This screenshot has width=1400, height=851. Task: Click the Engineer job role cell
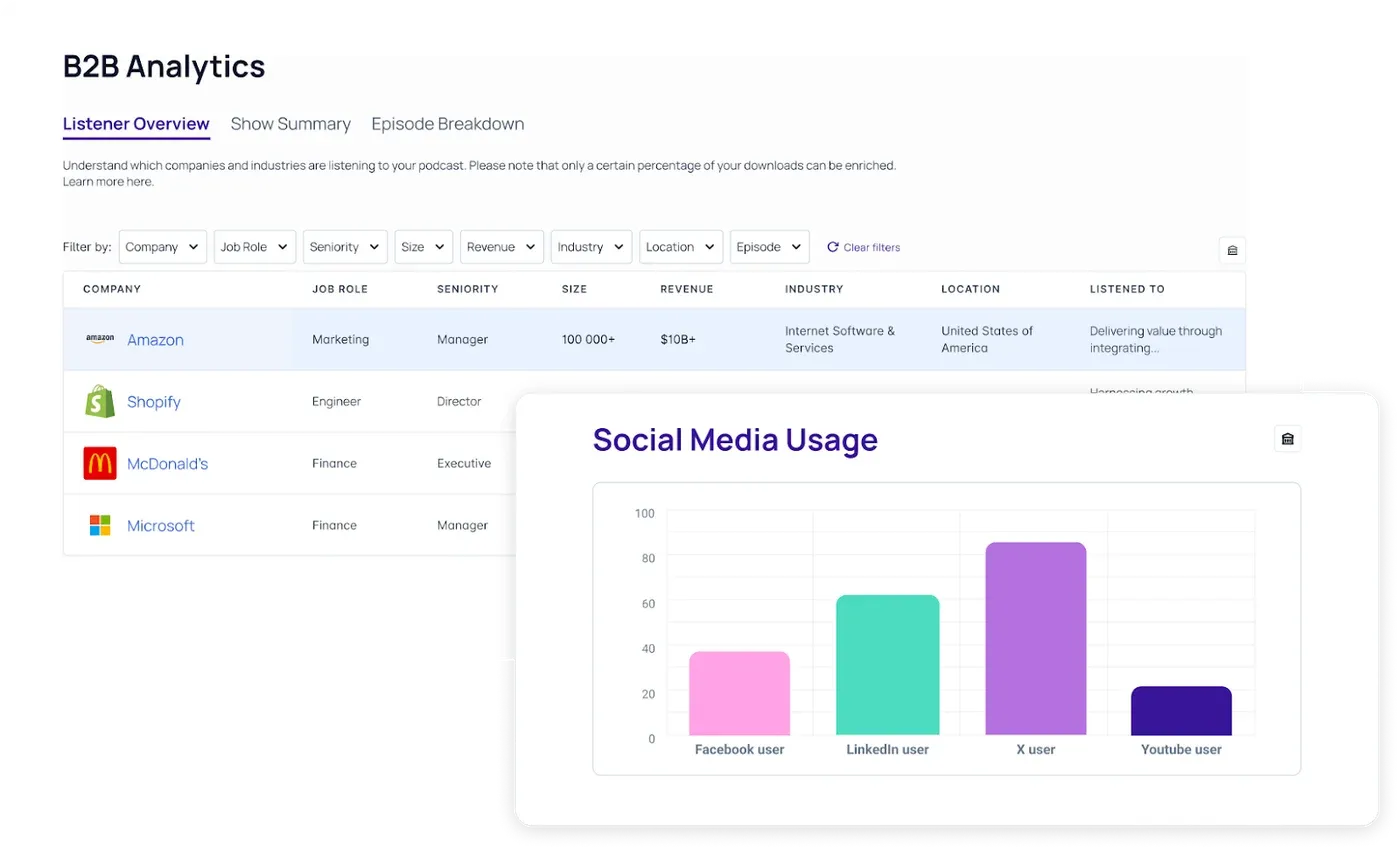pos(336,401)
